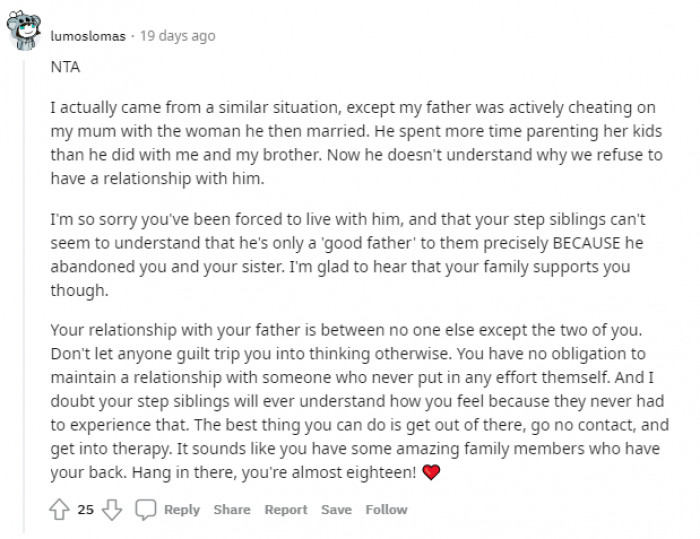Click the lumoslomas user avatar

[24, 33]
